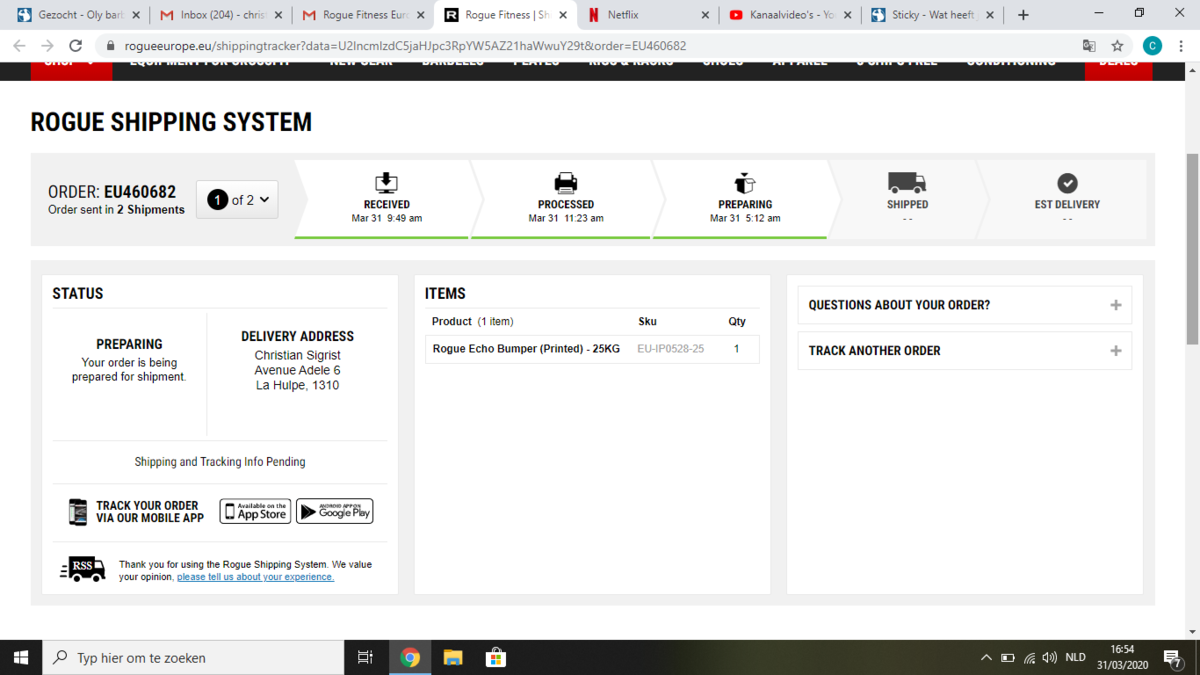Click the Shipped truck icon

pyautogui.click(x=907, y=183)
